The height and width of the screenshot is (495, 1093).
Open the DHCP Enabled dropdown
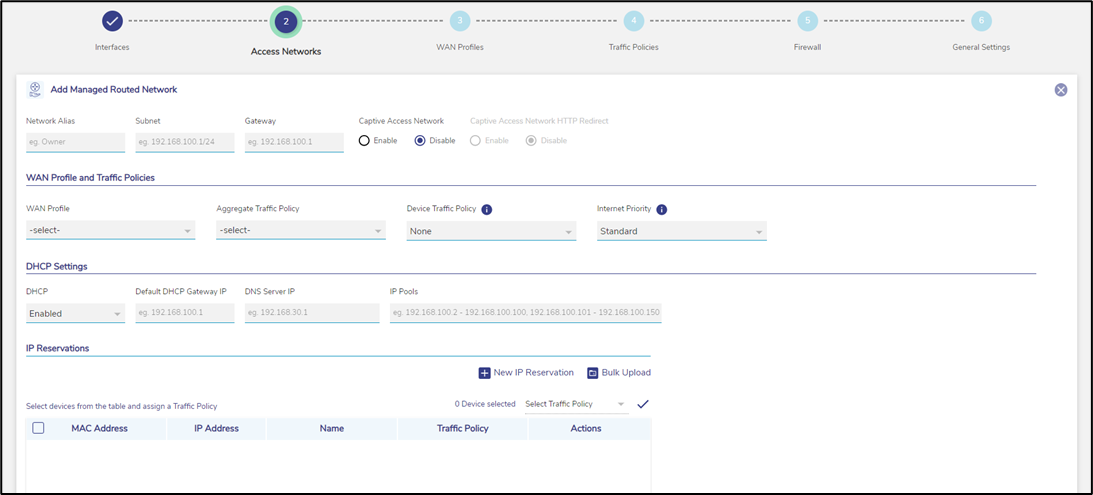click(75, 314)
